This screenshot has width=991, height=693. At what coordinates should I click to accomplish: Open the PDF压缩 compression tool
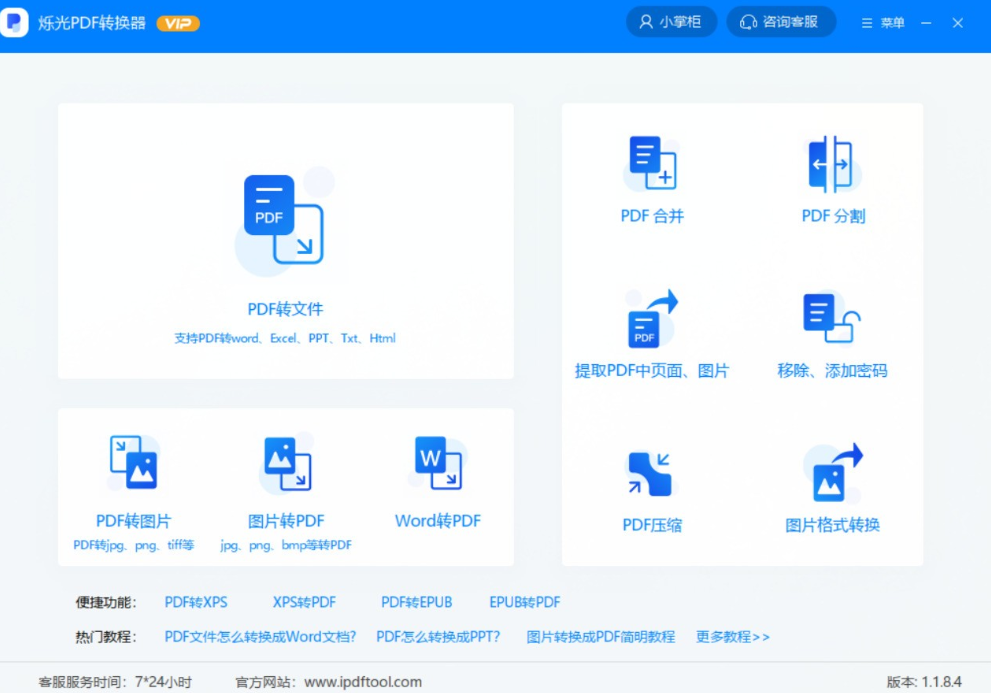point(651,490)
